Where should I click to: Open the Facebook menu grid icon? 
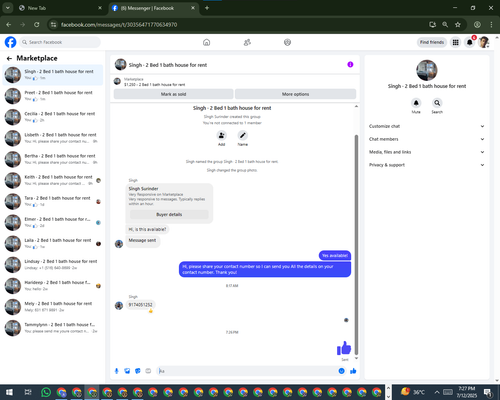point(455,42)
